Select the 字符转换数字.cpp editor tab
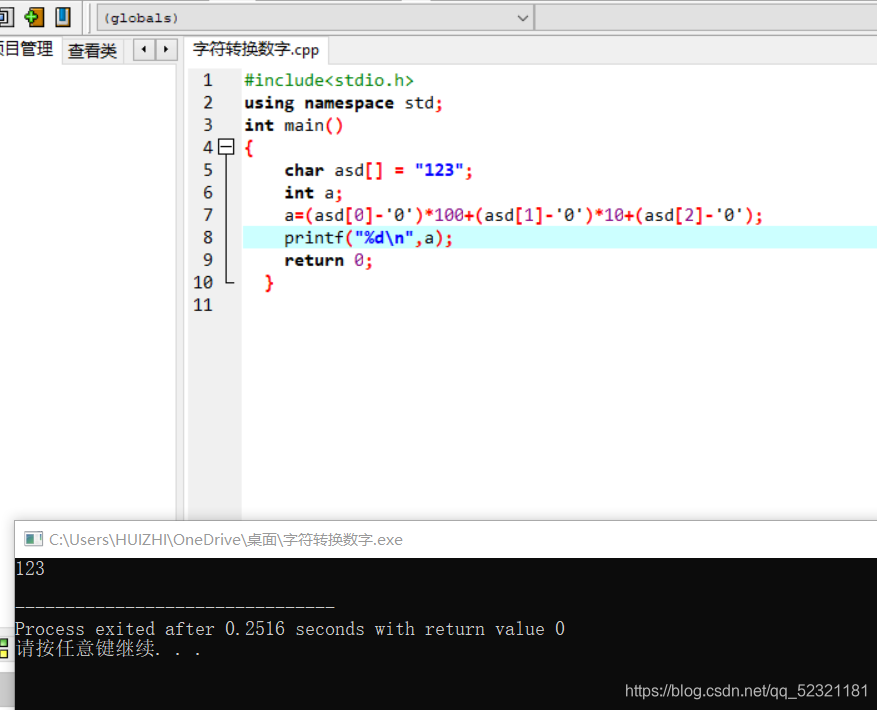Viewport: 877px width, 710px height. 256,50
